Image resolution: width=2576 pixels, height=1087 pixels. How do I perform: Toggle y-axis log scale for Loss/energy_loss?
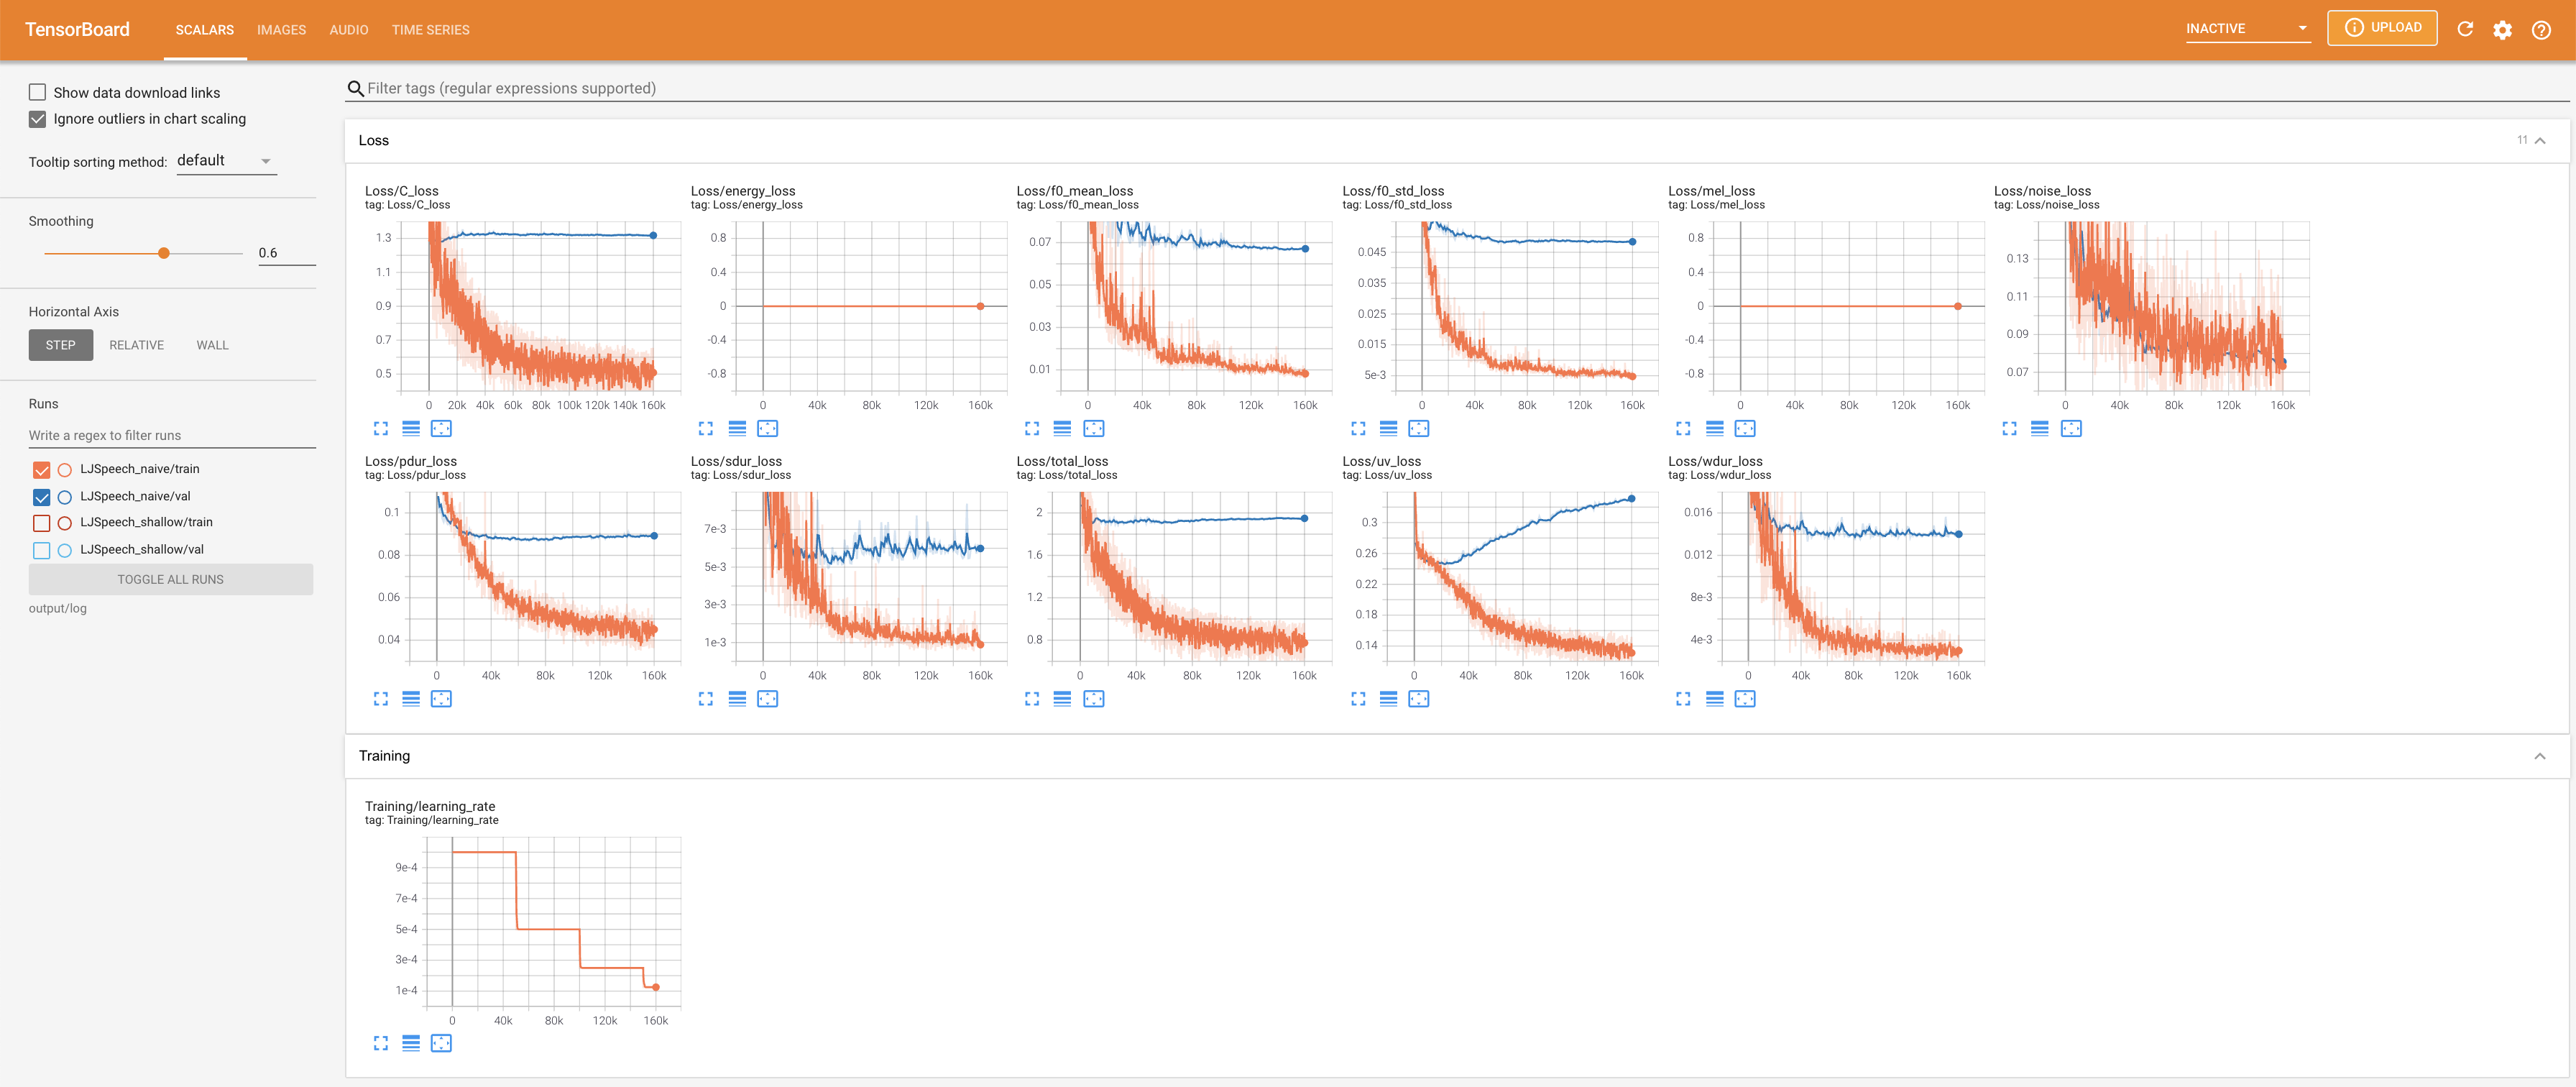[737, 428]
